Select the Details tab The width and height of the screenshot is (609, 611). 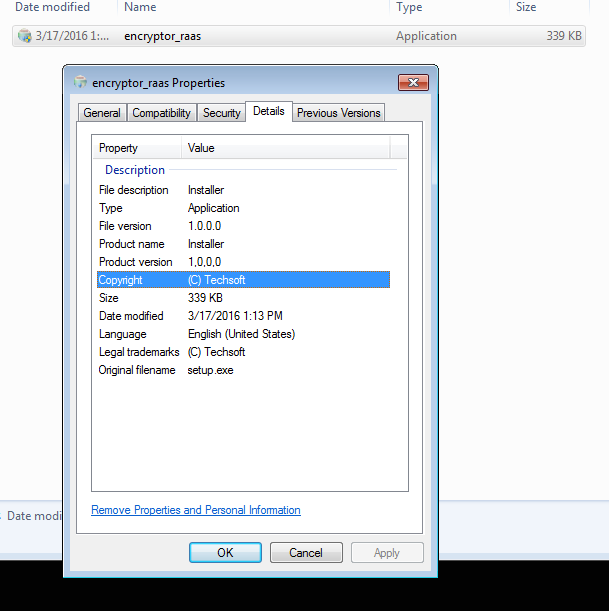click(x=269, y=111)
